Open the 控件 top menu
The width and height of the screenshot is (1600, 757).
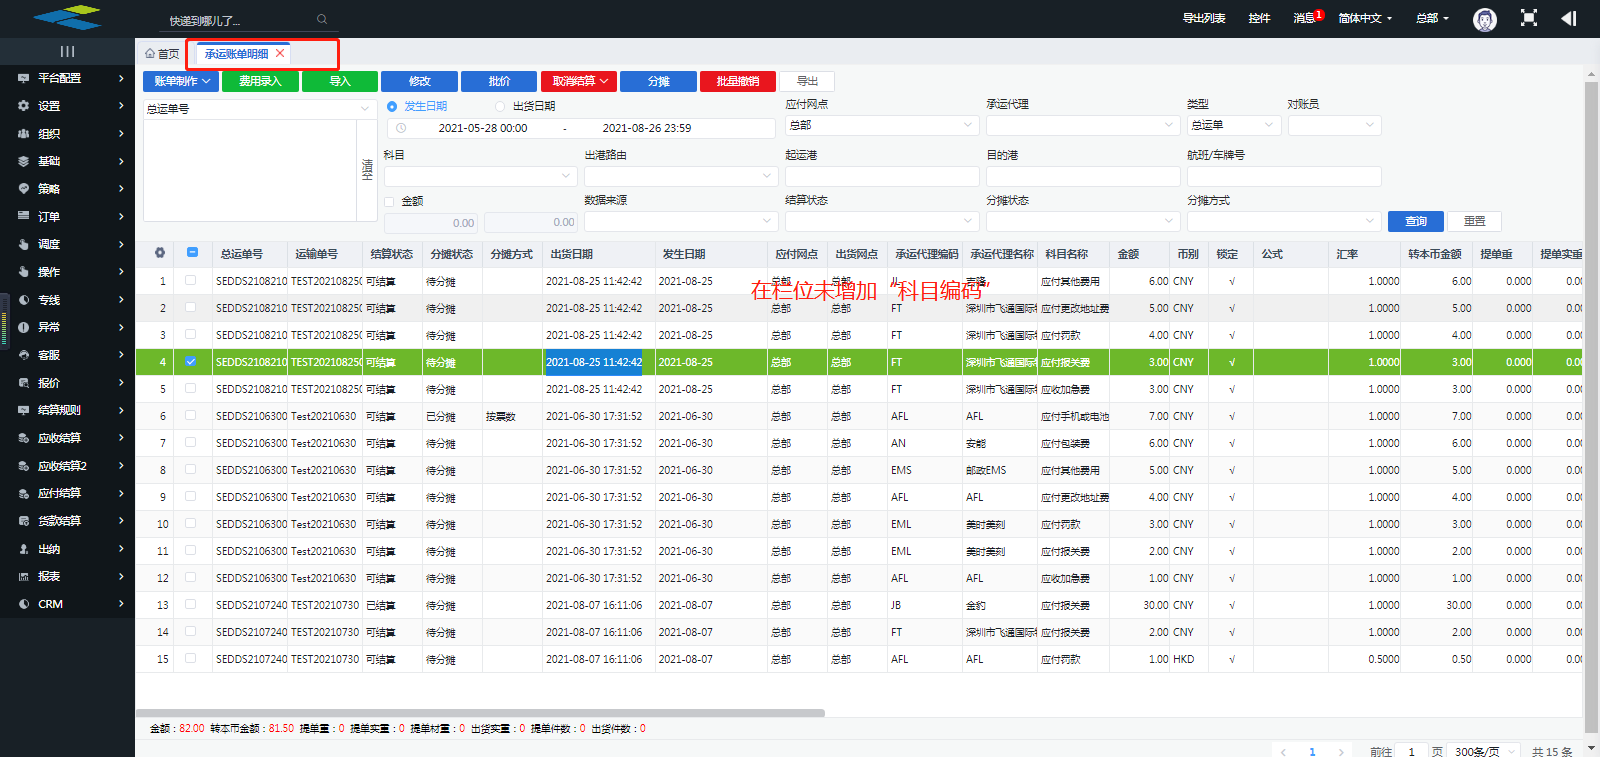(x=1259, y=18)
